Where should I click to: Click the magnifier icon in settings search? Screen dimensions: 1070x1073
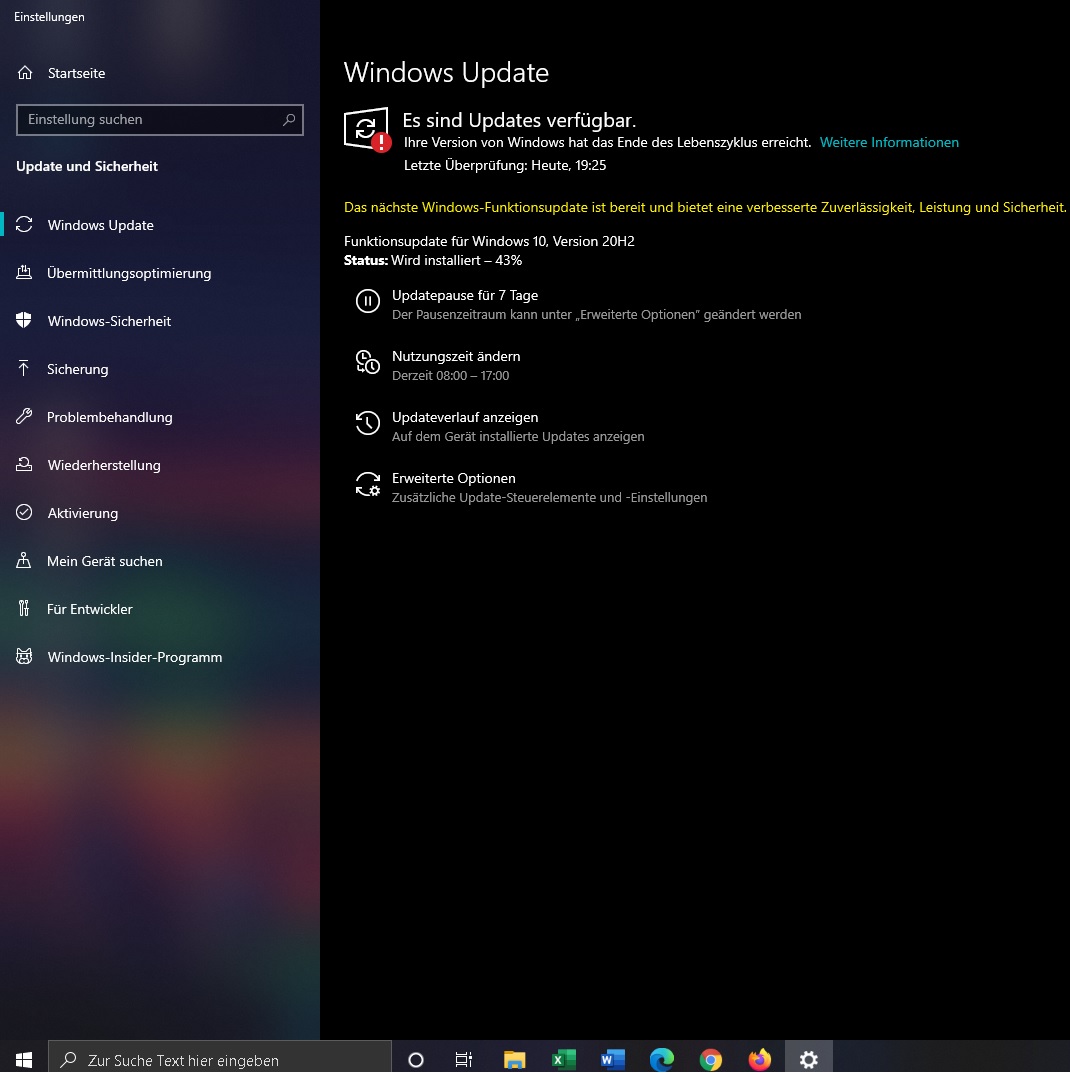pos(289,120)
